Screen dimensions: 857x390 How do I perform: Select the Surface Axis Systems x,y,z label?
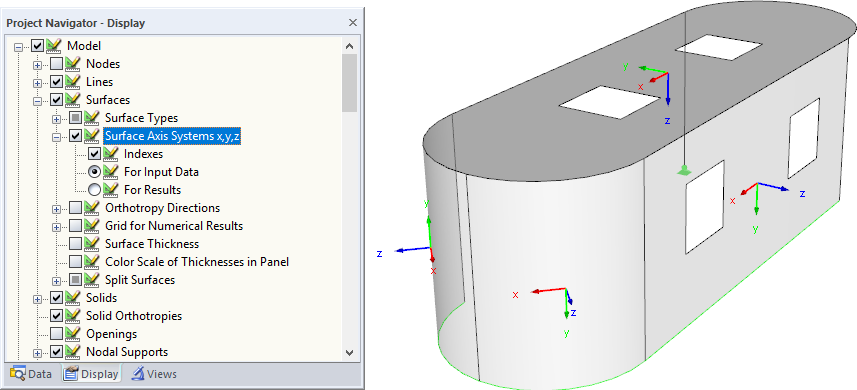tap(173, 136)
